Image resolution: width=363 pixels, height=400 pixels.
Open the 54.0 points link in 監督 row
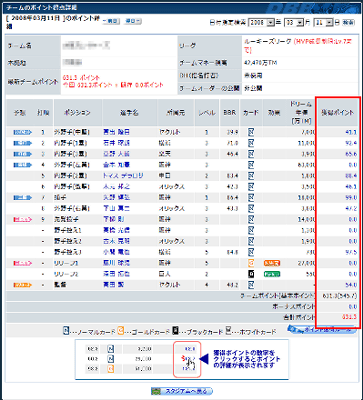[351, 285]
